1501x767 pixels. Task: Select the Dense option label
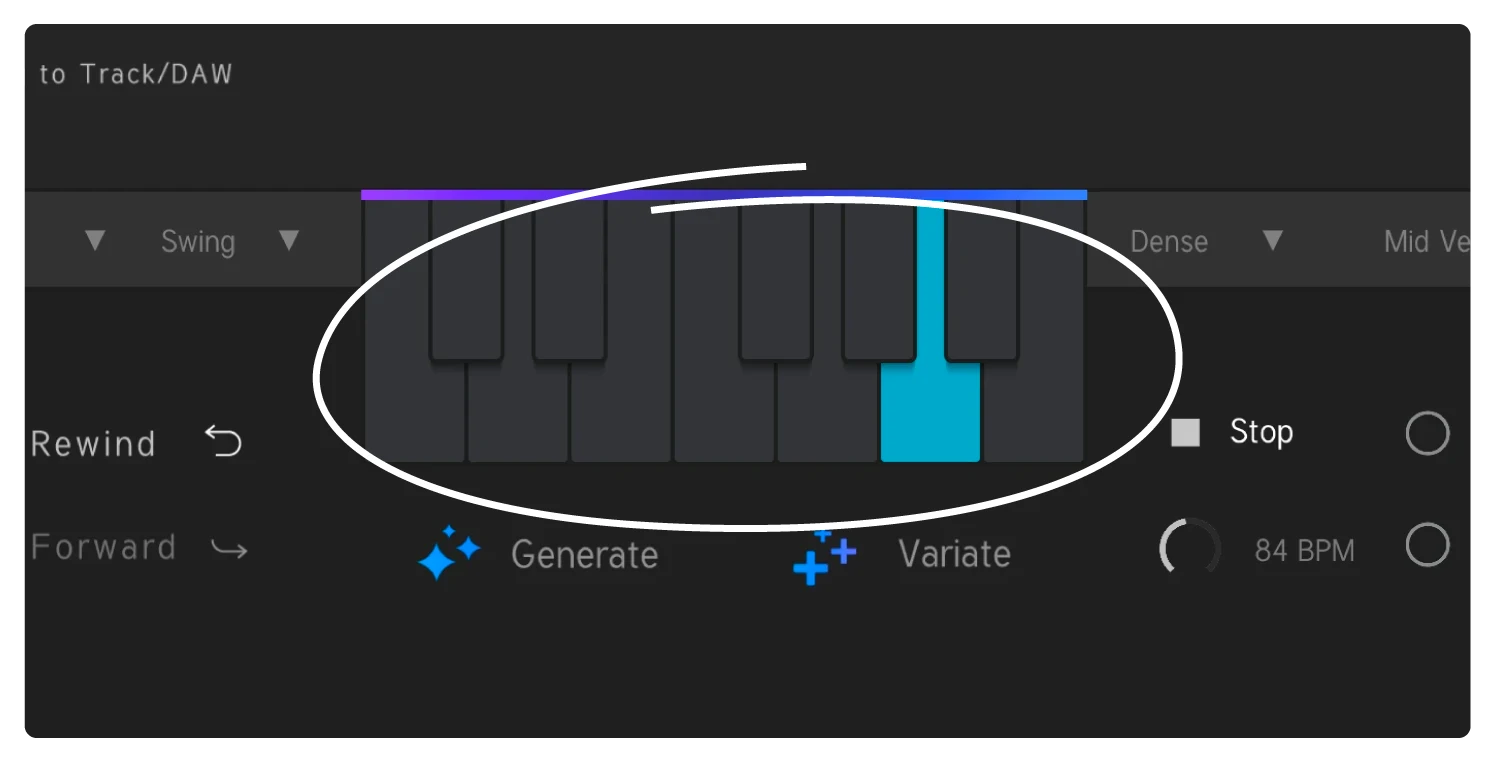[1168, 242]
